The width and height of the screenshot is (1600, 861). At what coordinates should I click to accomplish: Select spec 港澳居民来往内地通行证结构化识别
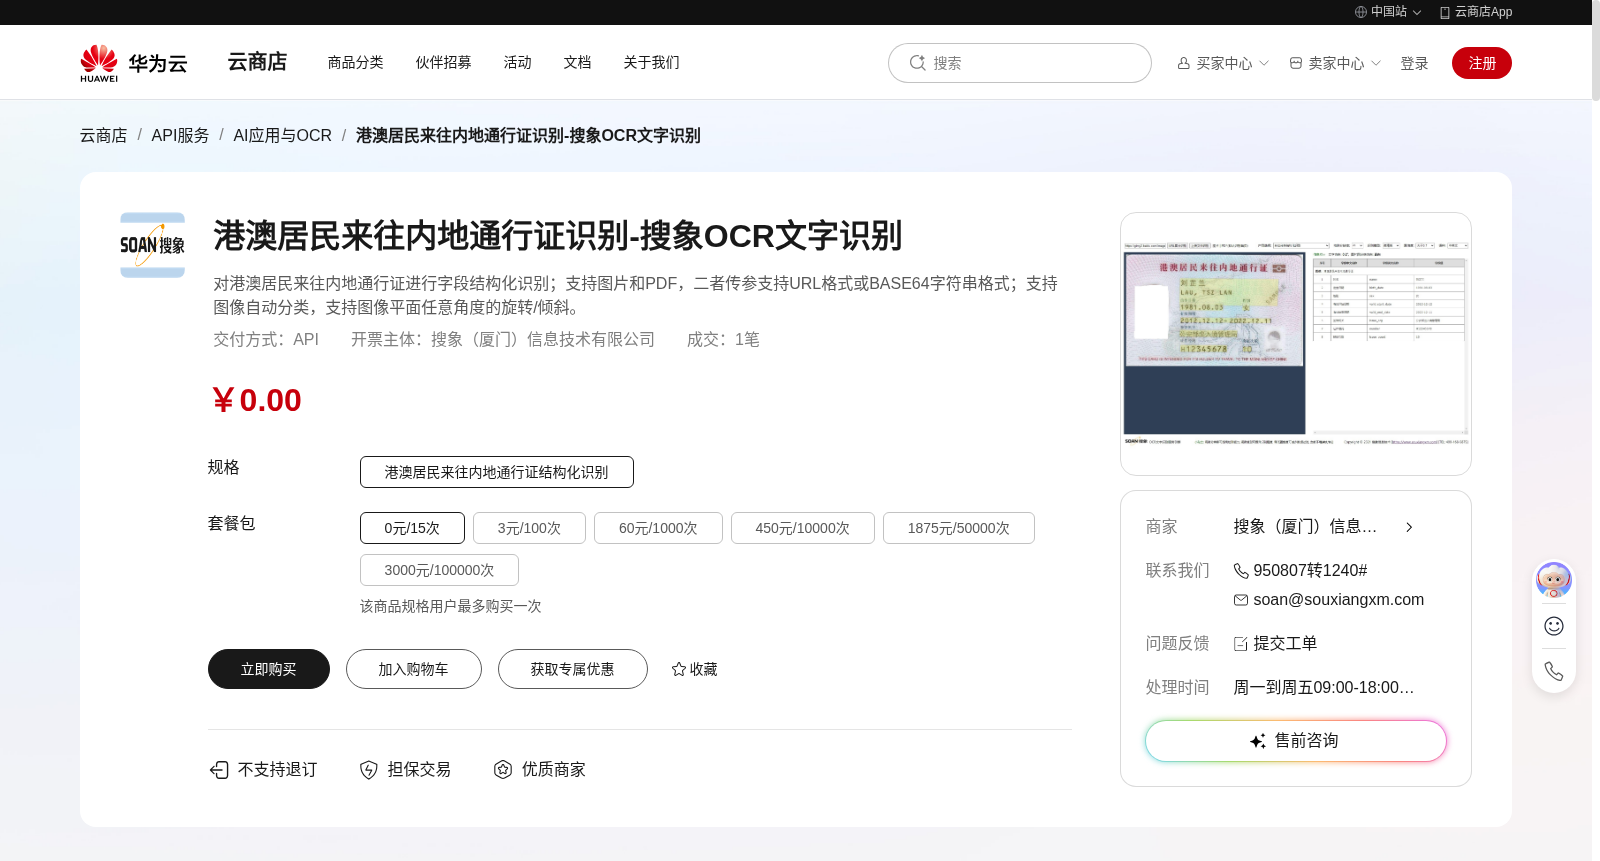coord(497,472)
